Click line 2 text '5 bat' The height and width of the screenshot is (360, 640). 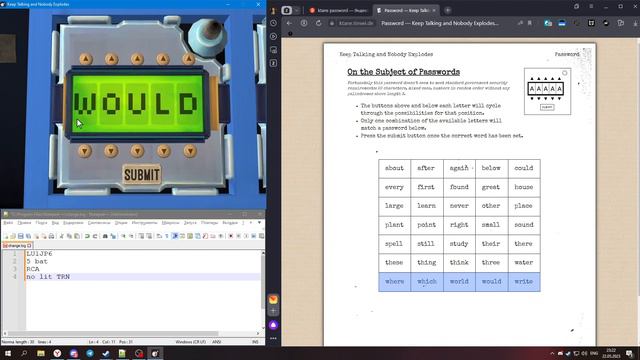[x=37, y=261]
